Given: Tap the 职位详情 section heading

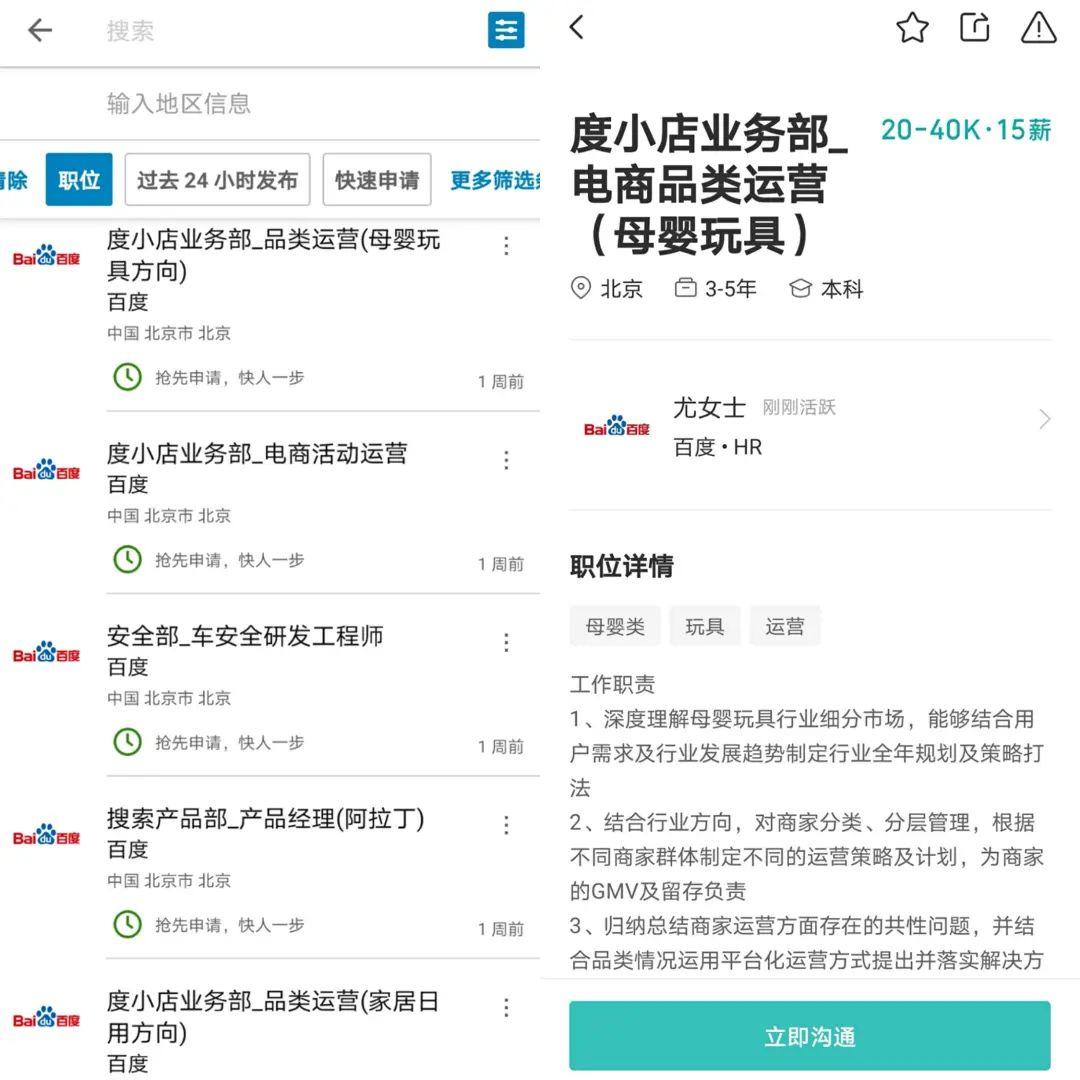Looking at the screenshot, I should point(621,565).
